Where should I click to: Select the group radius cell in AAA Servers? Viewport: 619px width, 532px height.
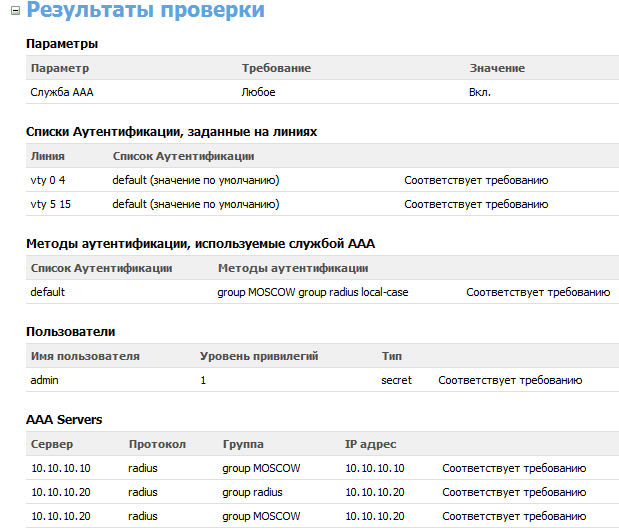[x=252, y=492]
